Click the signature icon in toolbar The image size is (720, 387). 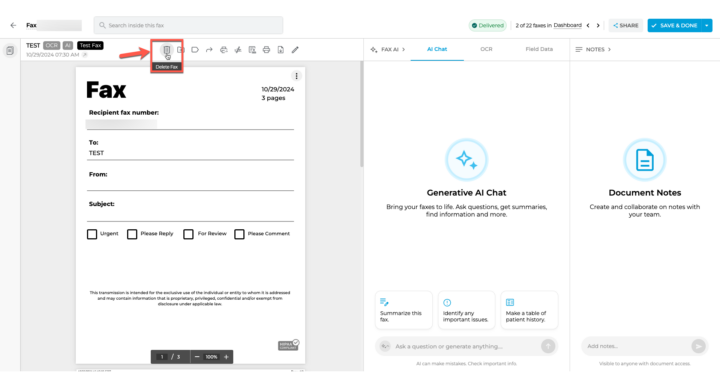tap(238, 50)
